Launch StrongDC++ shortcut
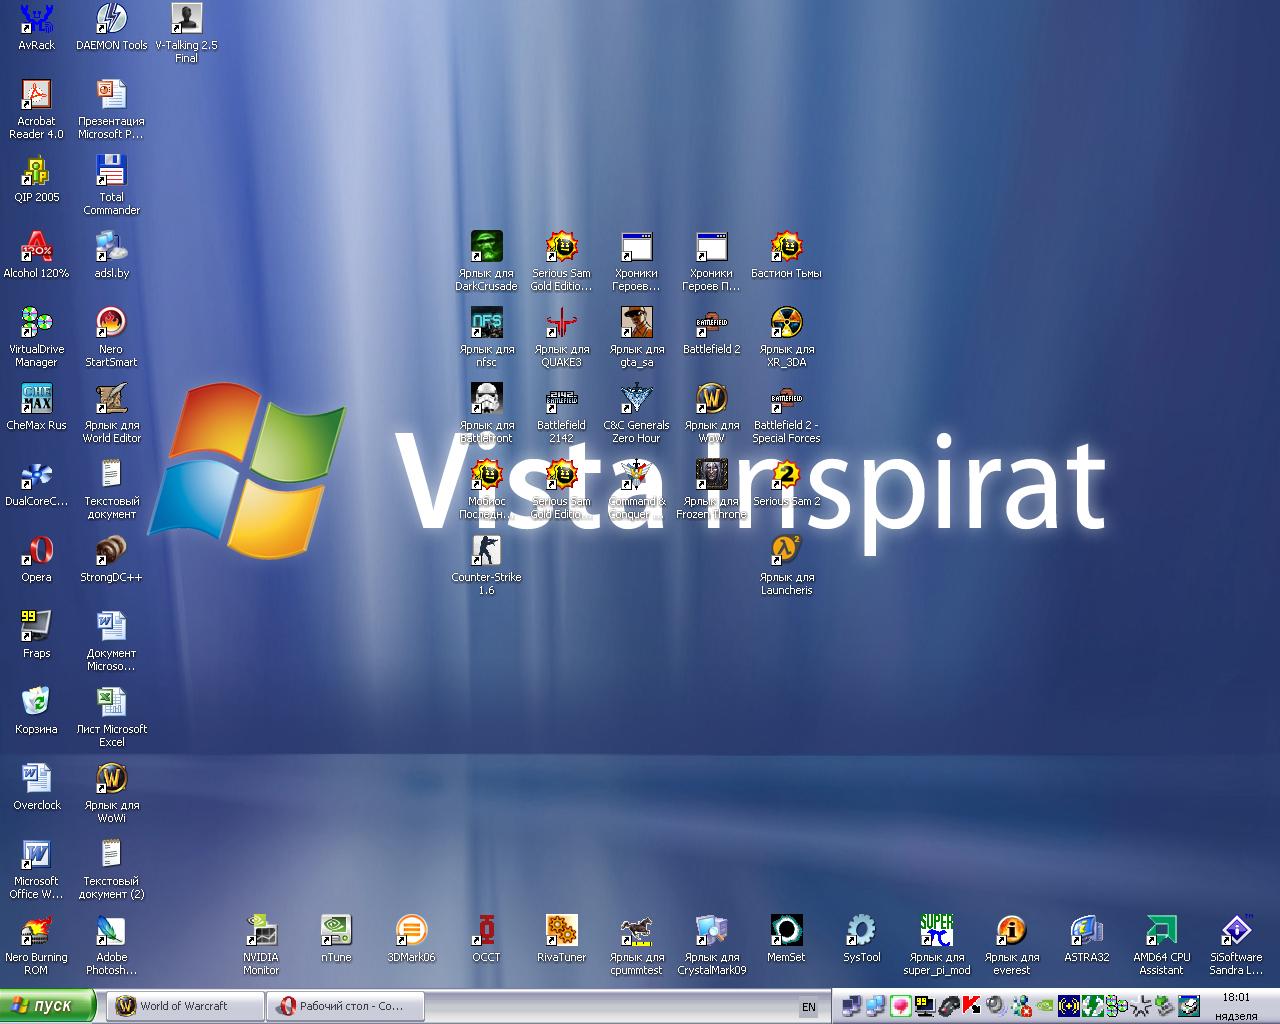The height and width of the screenshot is (1024, 1280). 111,550
